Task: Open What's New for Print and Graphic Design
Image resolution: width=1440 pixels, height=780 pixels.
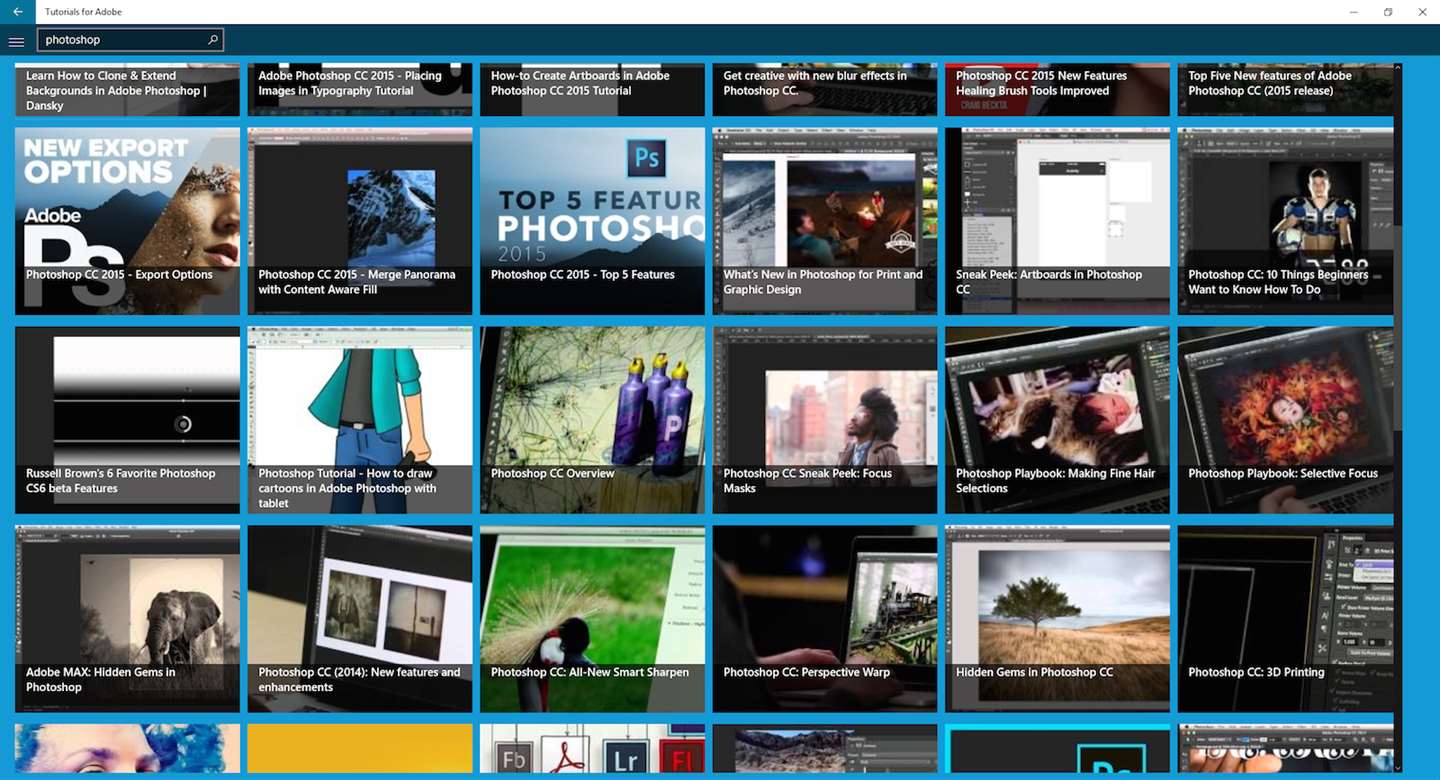Action: [825, 221]
